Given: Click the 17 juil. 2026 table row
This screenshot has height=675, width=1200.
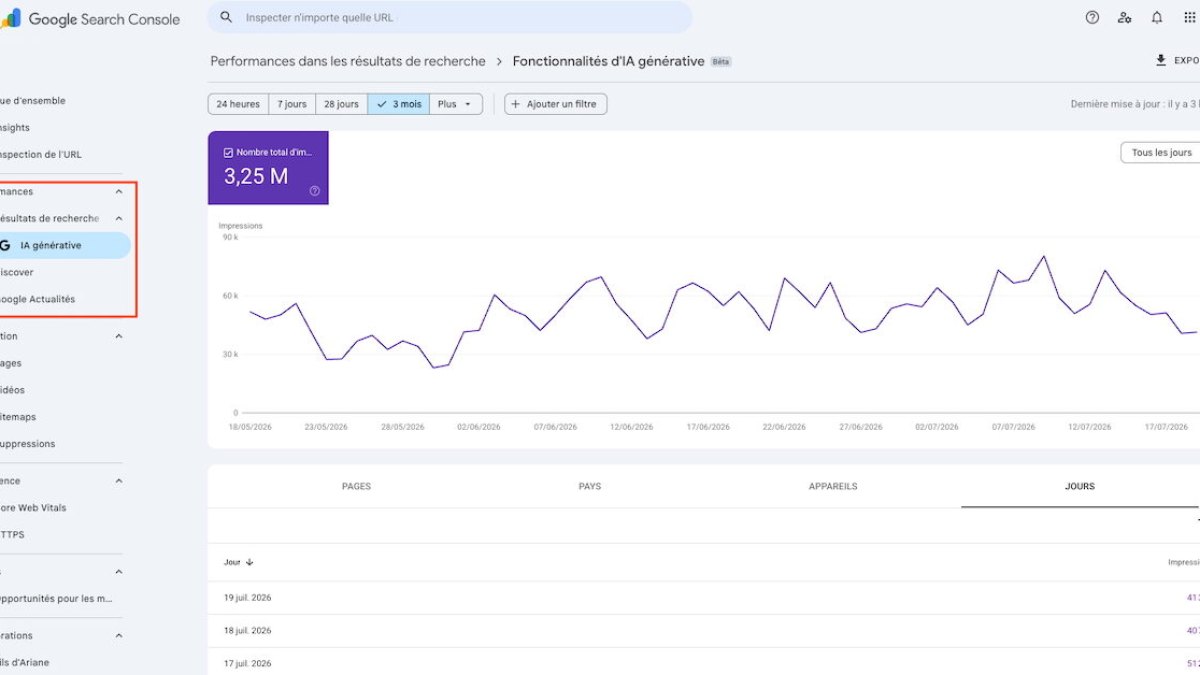Looking at the screenshot, I should point(704,662).
